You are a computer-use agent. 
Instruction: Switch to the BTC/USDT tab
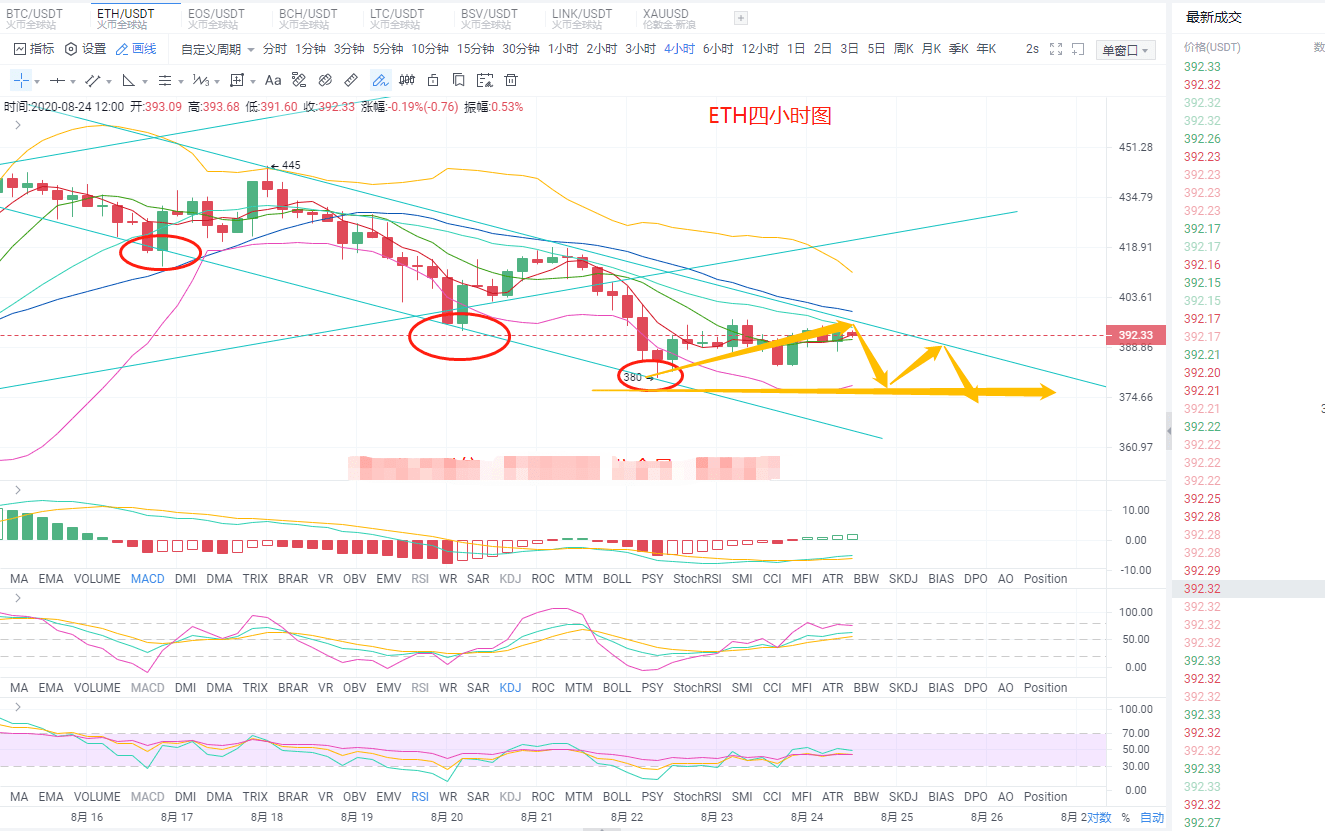35,18
